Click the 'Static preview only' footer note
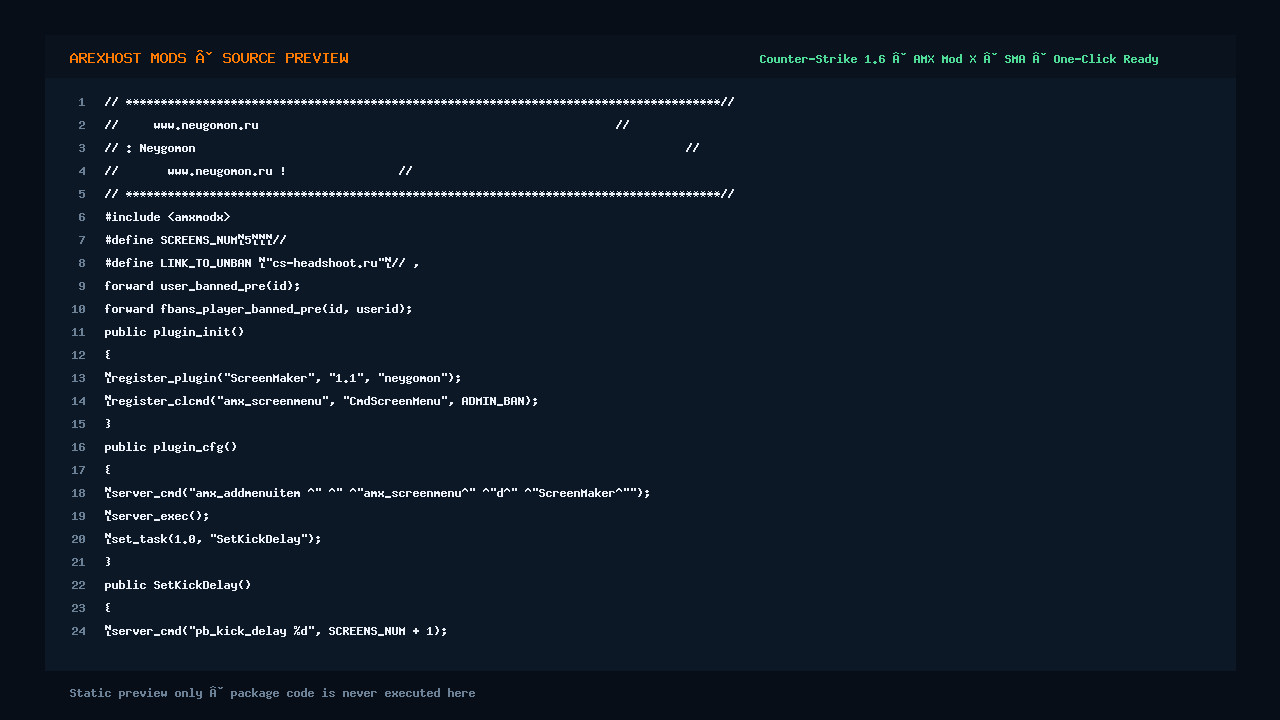Screen dimensions: 1280x720 click(x=272, y=693)
